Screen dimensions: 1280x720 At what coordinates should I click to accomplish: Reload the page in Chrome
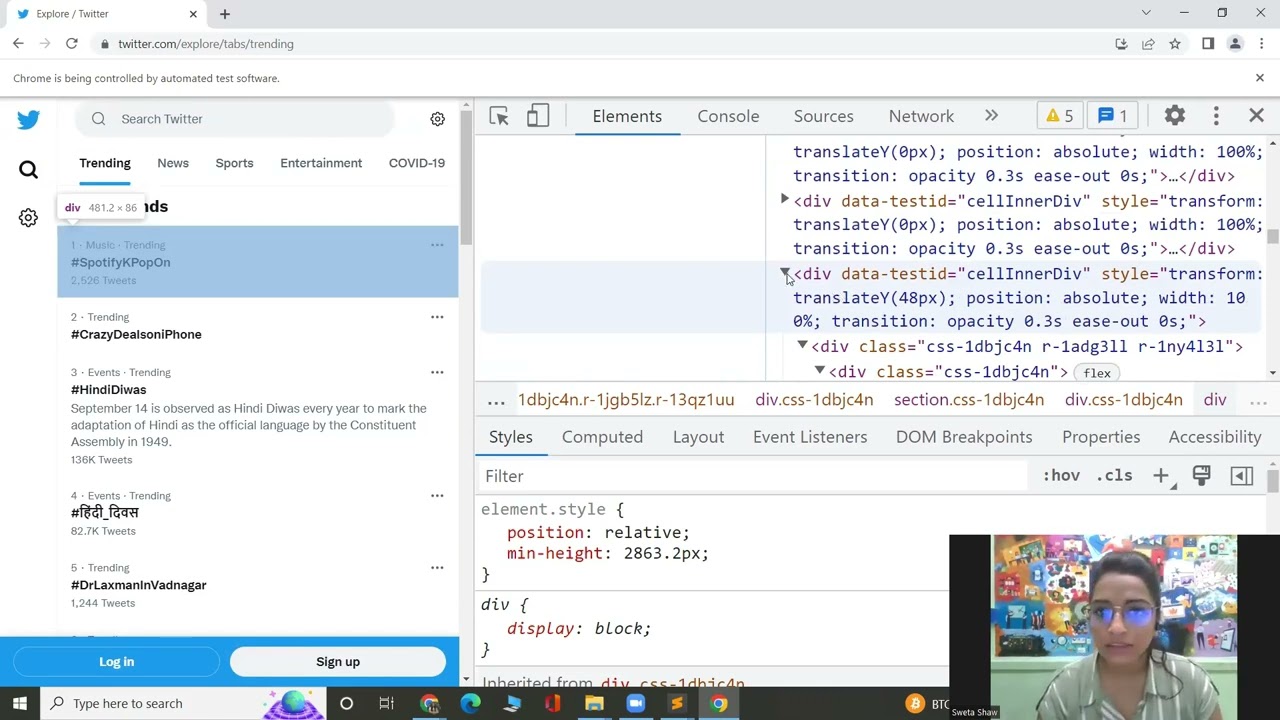(x=72, y=44)
